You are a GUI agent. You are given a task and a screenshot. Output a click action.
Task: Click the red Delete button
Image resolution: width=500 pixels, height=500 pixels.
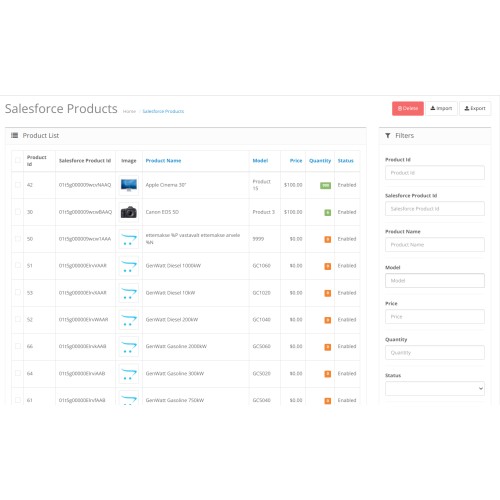click(x=407, y=108)
